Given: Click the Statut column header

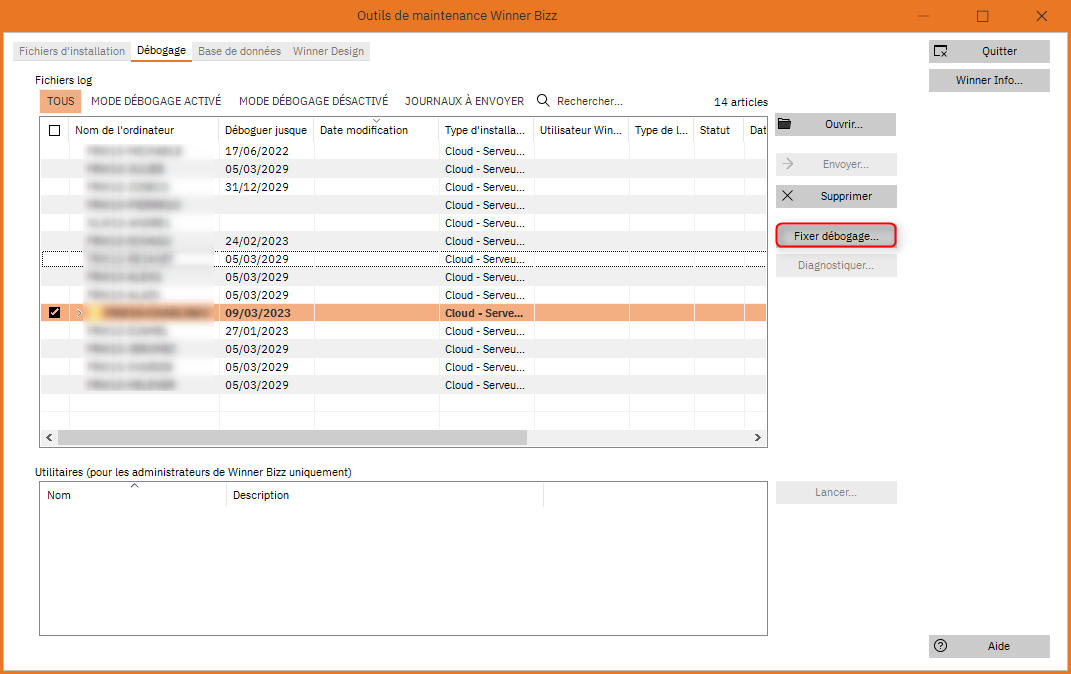Looking at the screenshot, I should tap(719, 130).
